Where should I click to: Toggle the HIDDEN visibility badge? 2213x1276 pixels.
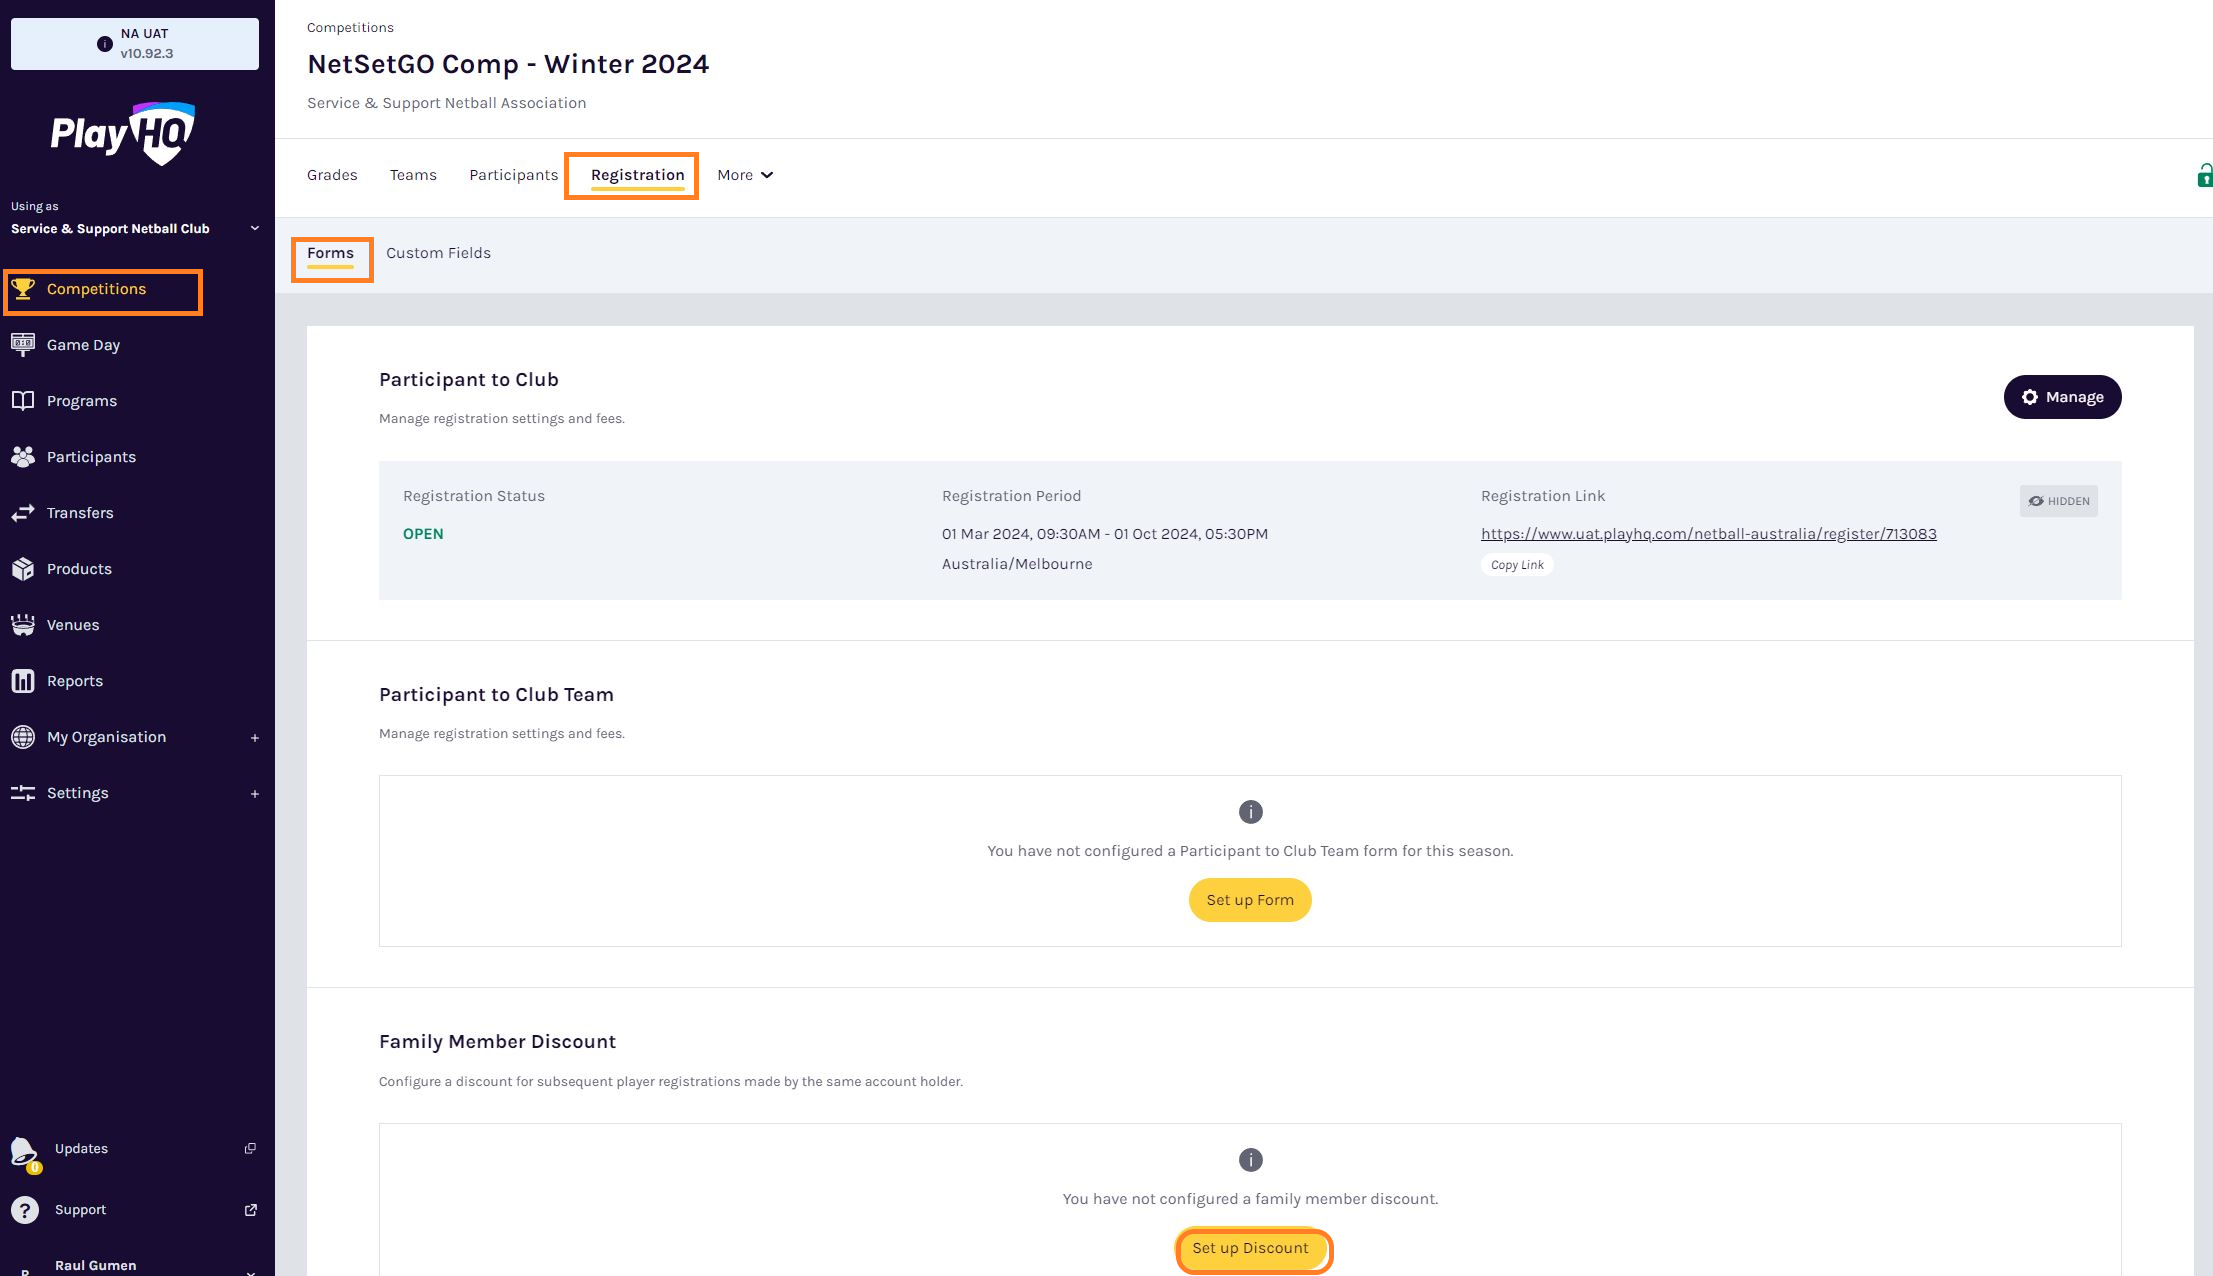tap(2058, 501)
